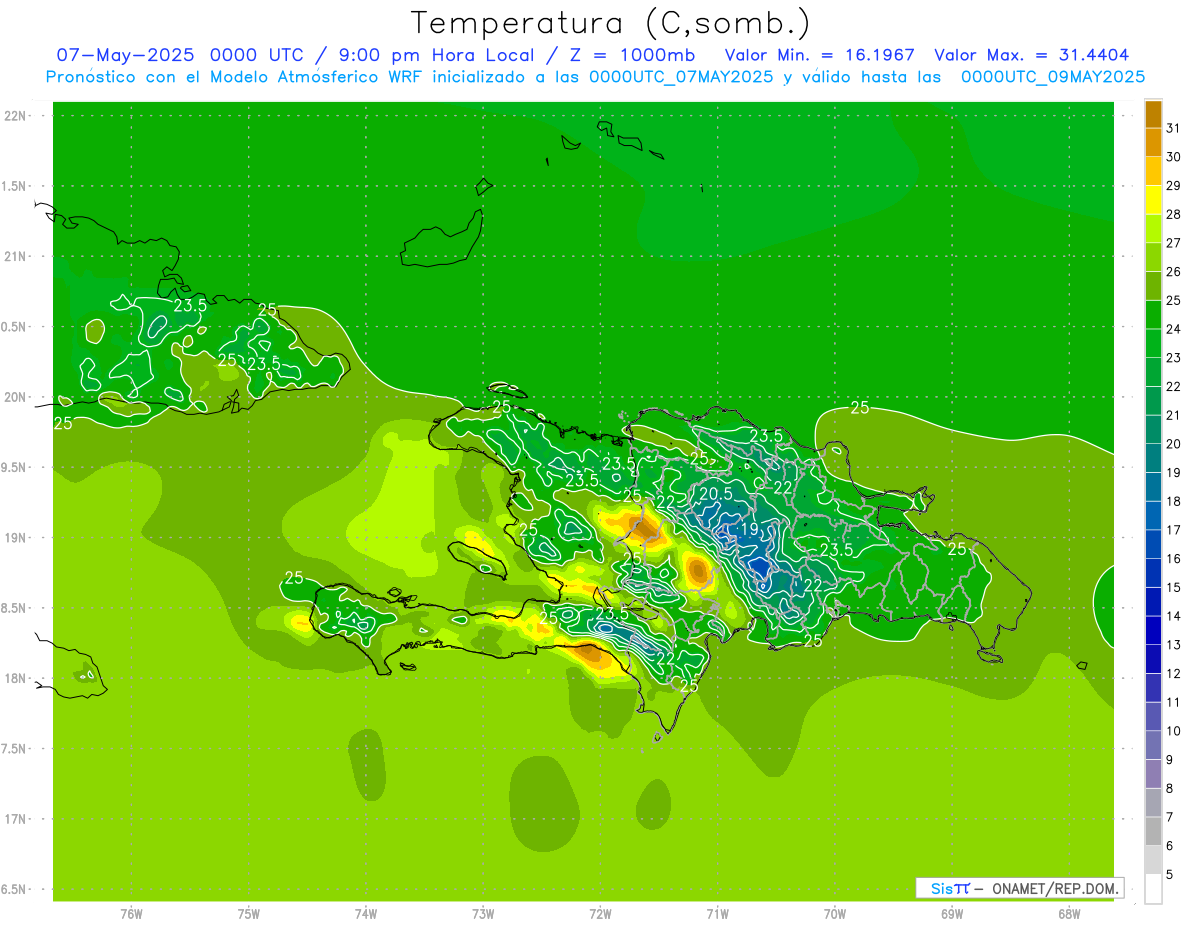Click the "76W" longitude axis label
The width and height of the screenshot is (1200, 927).
pyautogui.click(x=131, y=913)
